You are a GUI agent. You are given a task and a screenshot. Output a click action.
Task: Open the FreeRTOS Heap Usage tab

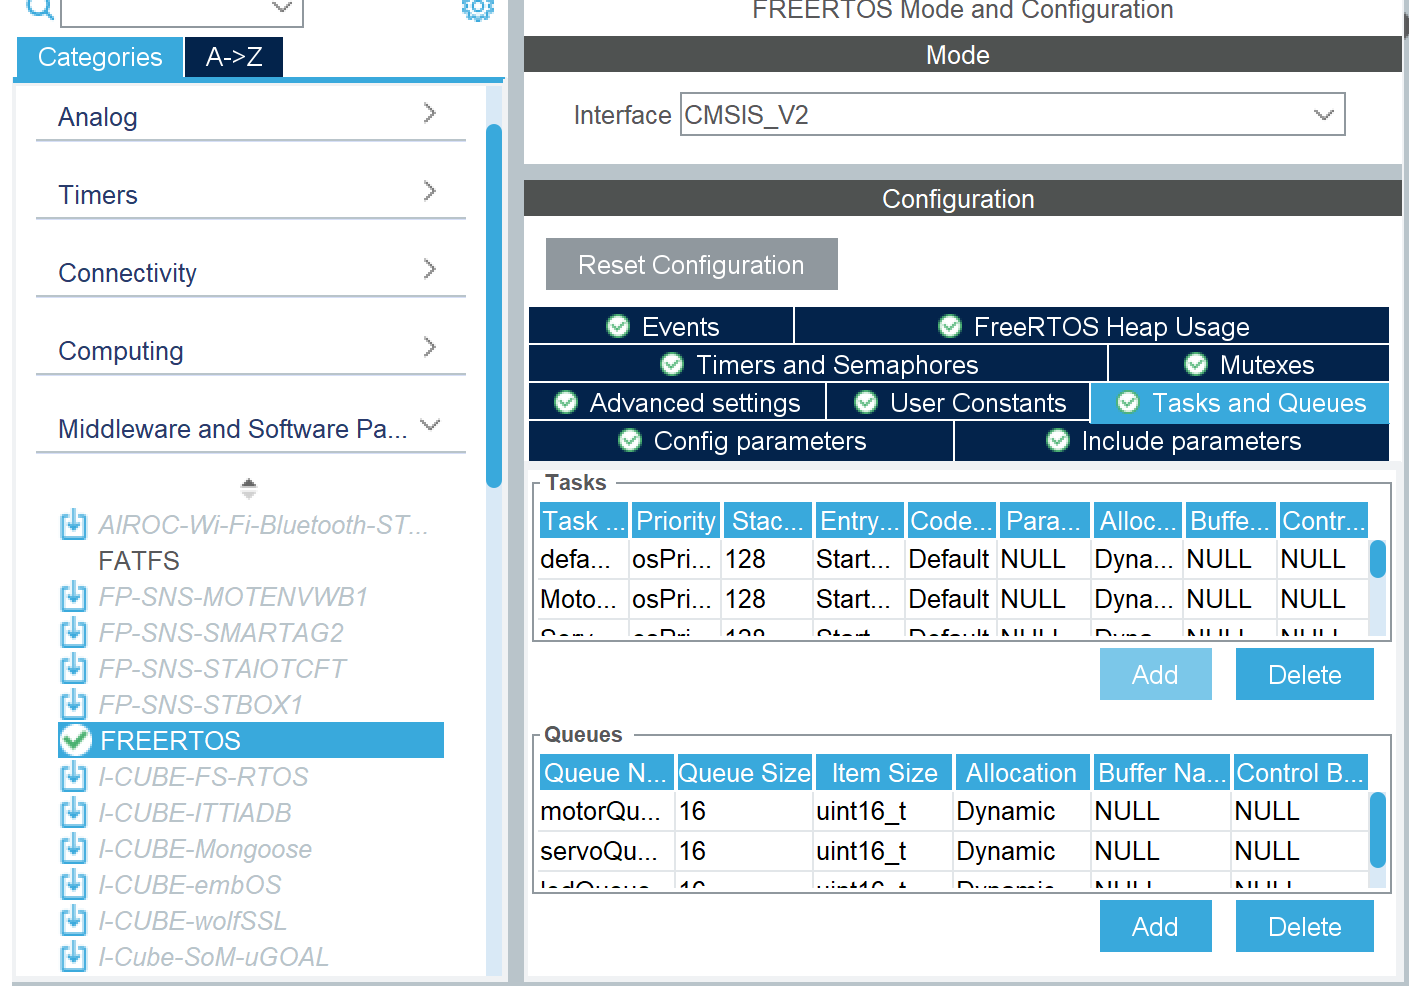(x=1092, y=326)
